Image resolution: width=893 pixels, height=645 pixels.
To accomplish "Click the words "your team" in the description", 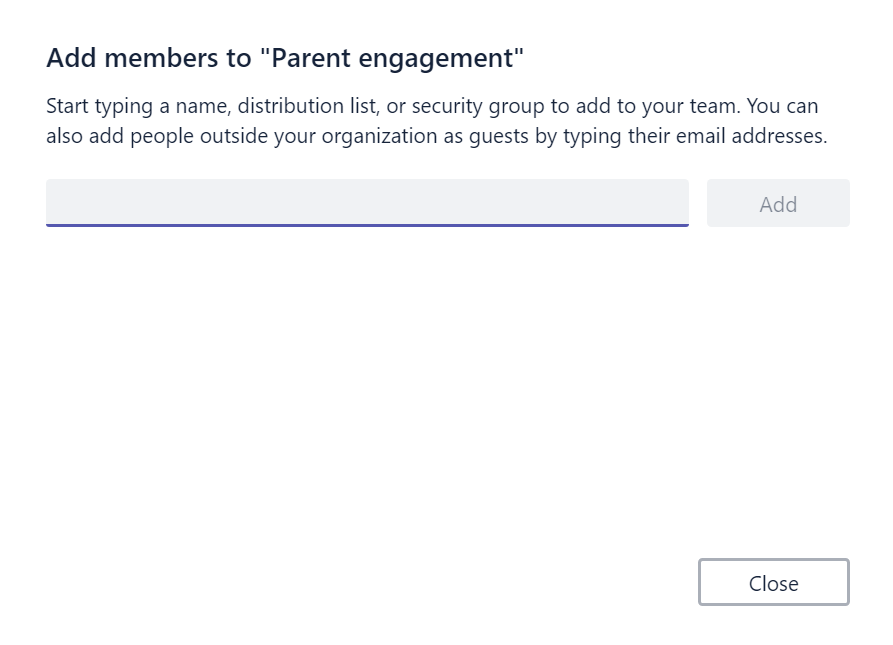I will click(x=698, y=106).
